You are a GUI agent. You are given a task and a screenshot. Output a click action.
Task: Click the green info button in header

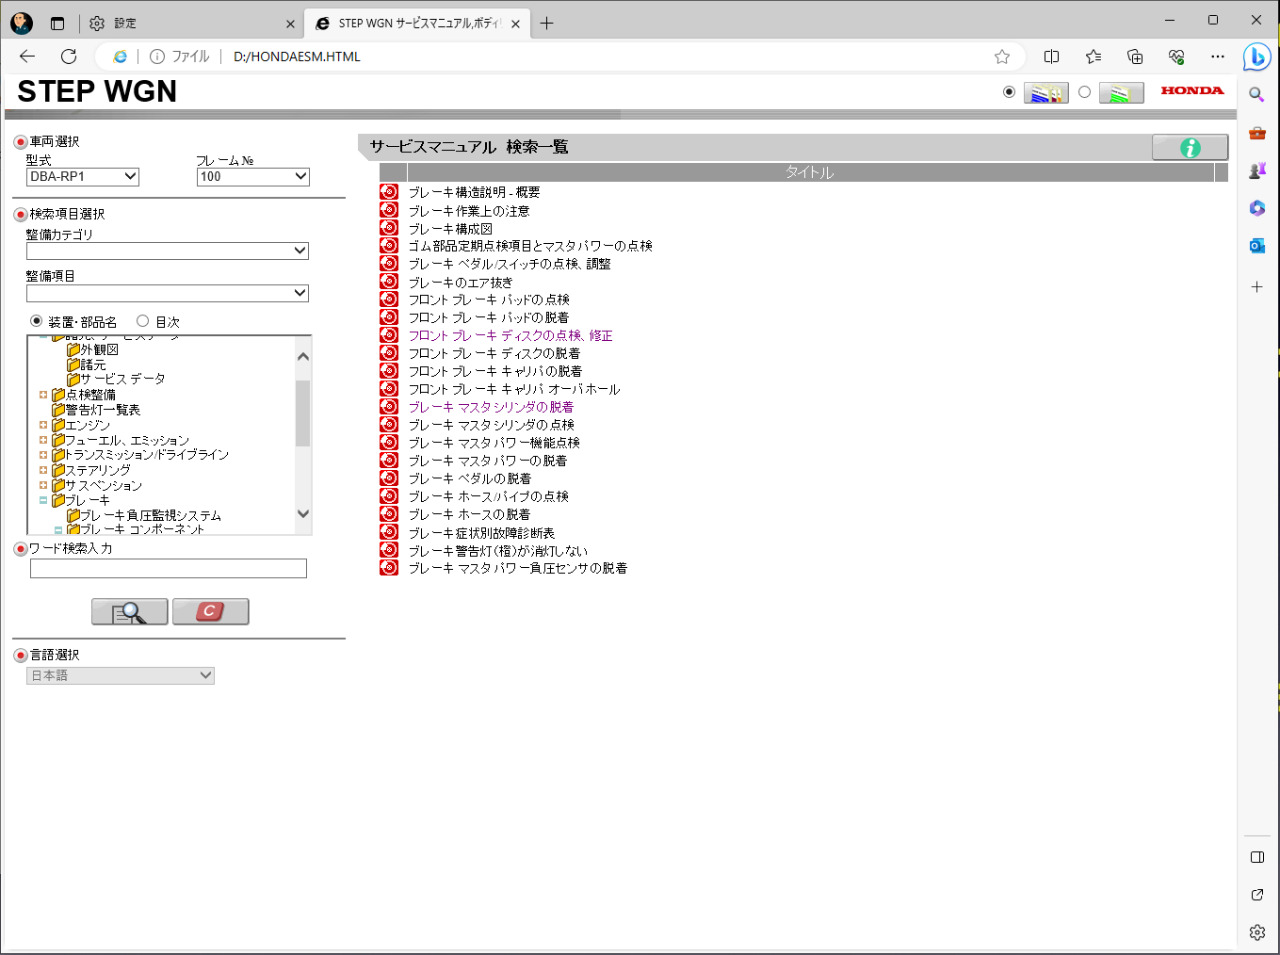coord(1190,147)
